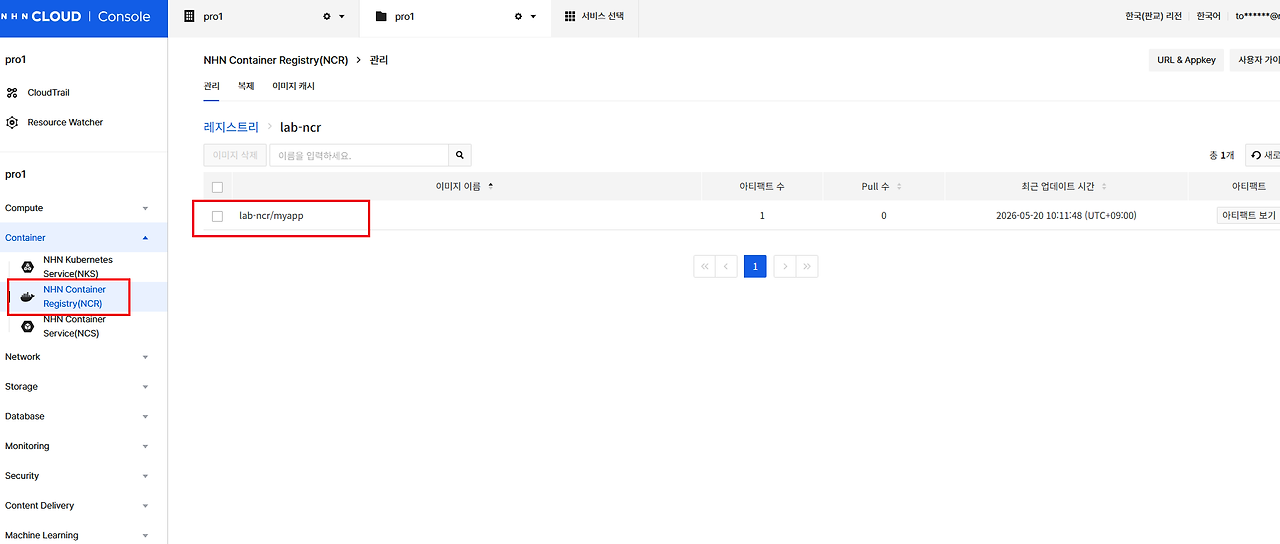Switch to the 이미지 캐시 tab
Image resolution: width=1280 pixels, height=544 pixels.
coord(293,87)
